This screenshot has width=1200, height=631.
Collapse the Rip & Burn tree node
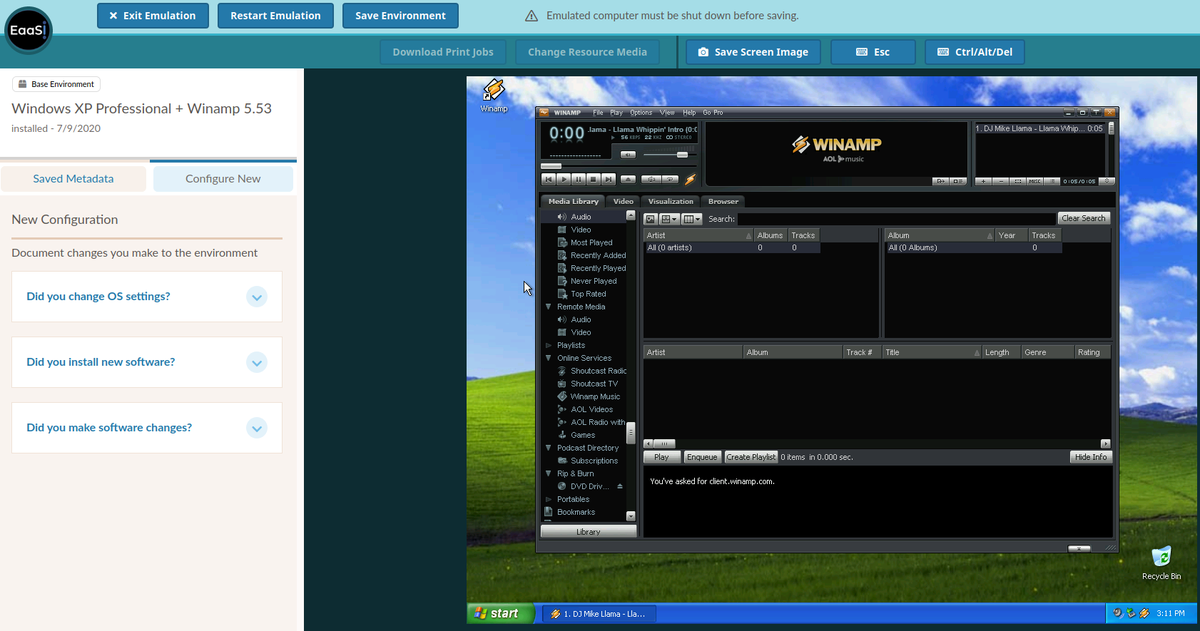[x=548, y=474]
